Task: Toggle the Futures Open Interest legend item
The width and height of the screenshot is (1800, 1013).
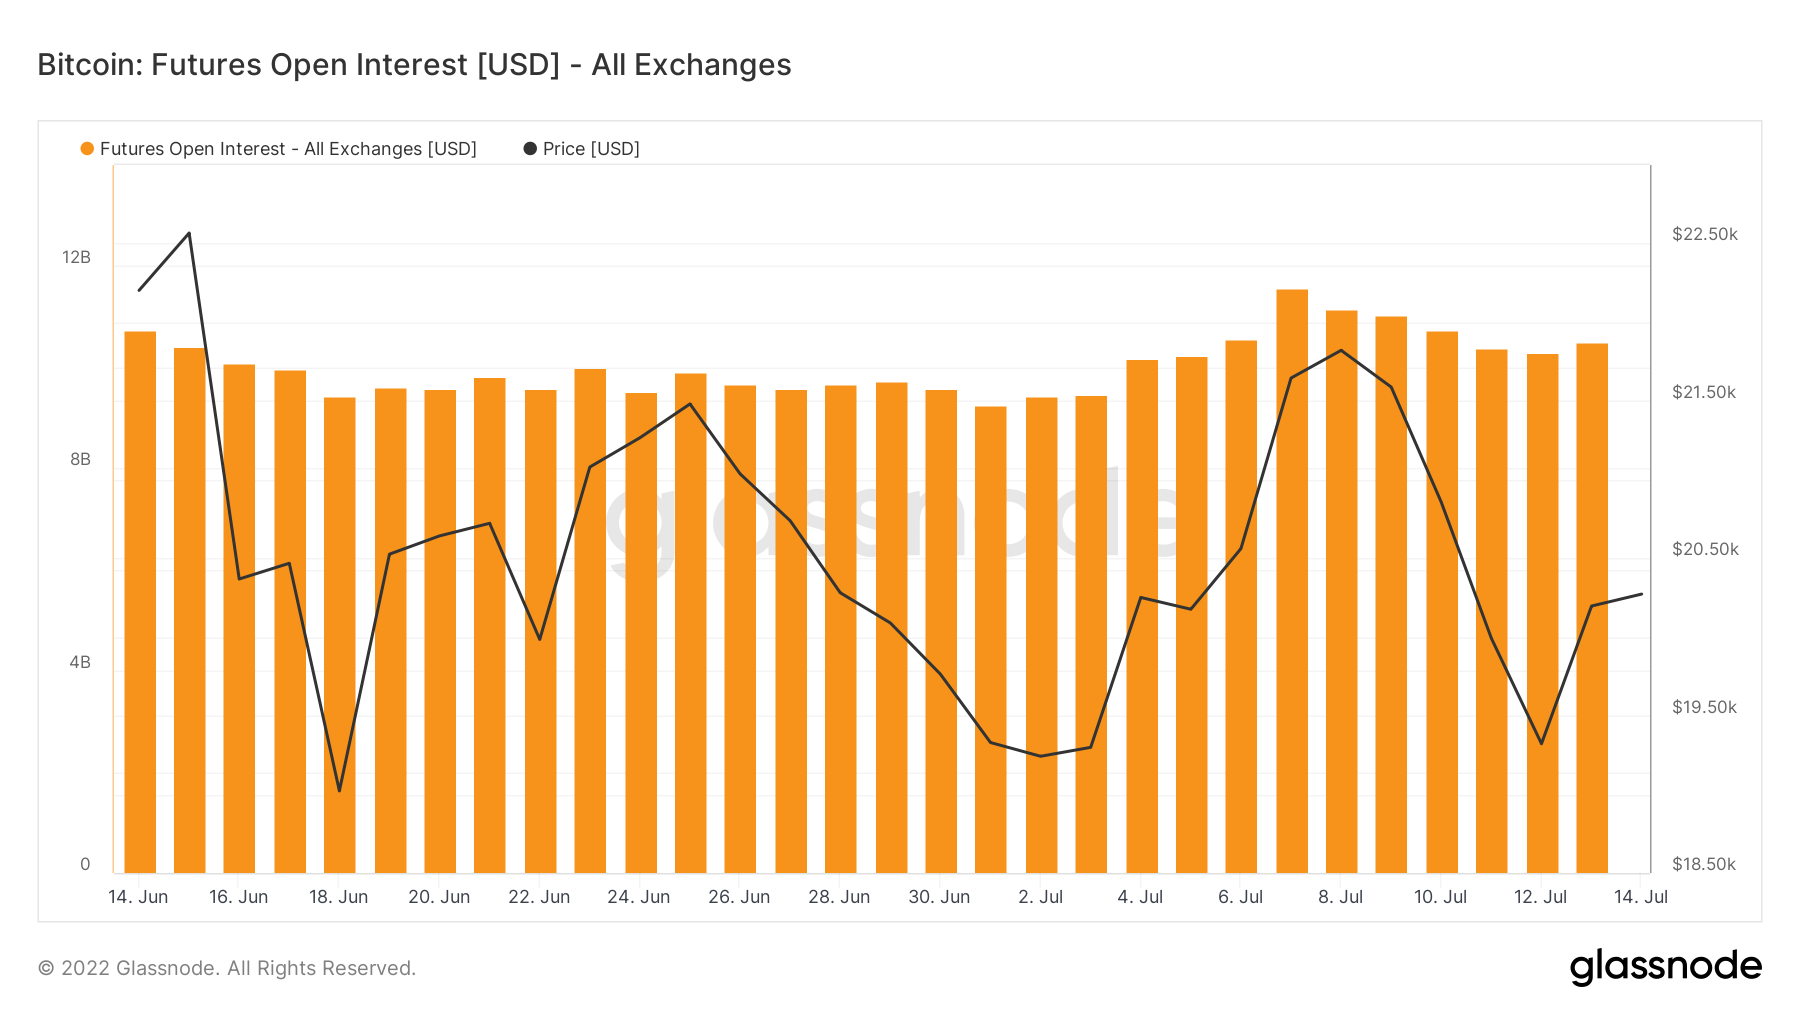Action: [288, 149]
